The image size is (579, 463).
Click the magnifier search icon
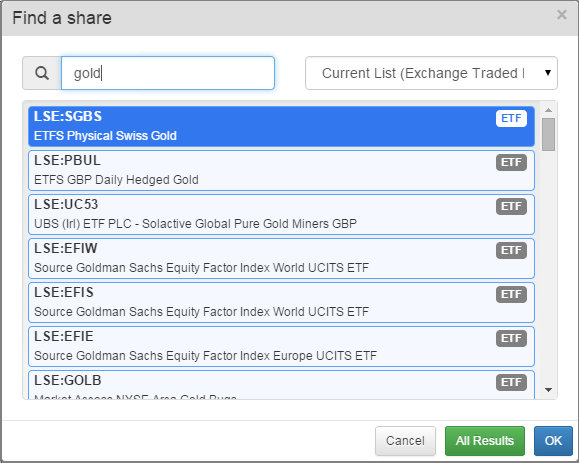pyautogui.click(x=42, y=73)
